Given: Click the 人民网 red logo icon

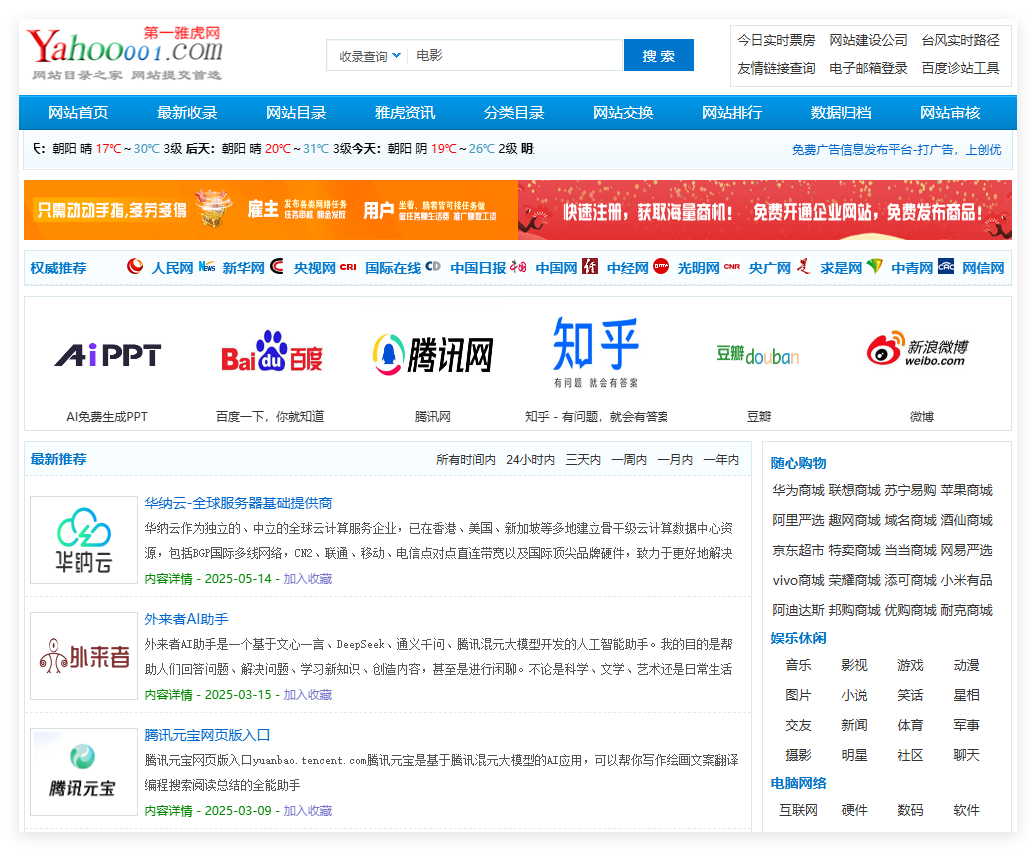Looking at the screenshot, I should tap(135, 266).
